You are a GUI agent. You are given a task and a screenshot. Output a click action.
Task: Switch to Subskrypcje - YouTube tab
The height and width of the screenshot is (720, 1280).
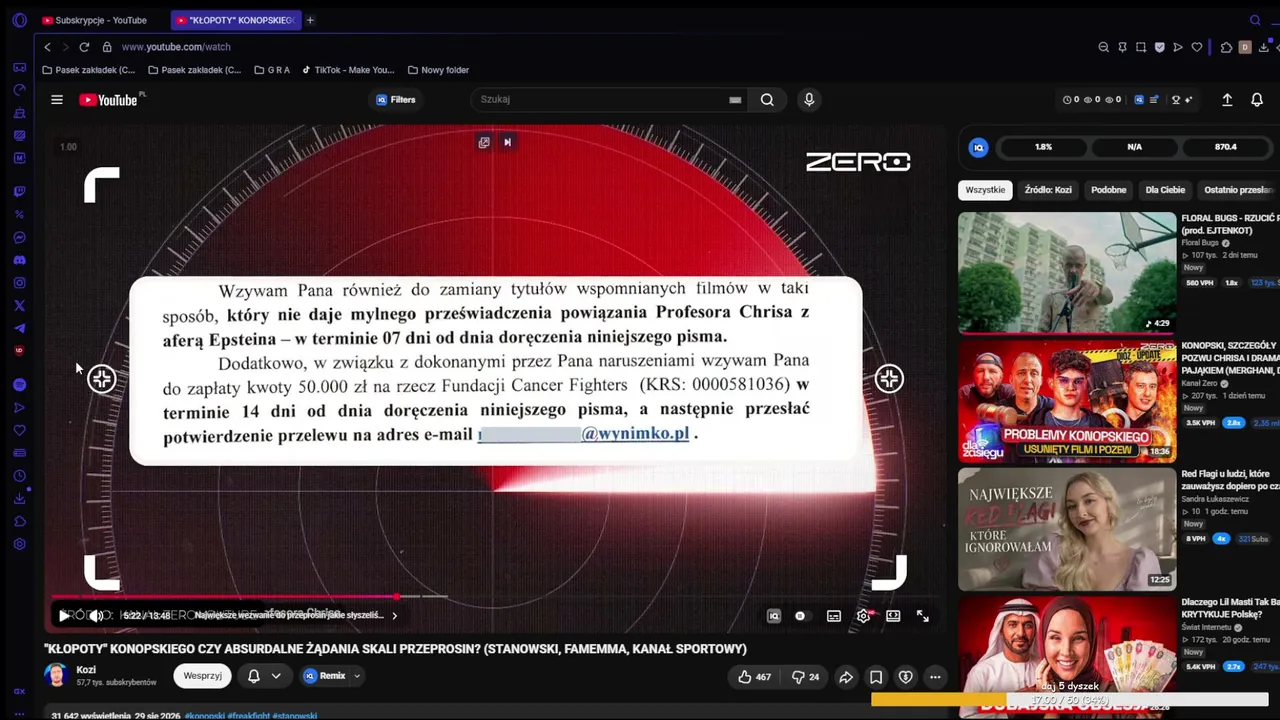(94, 20)
